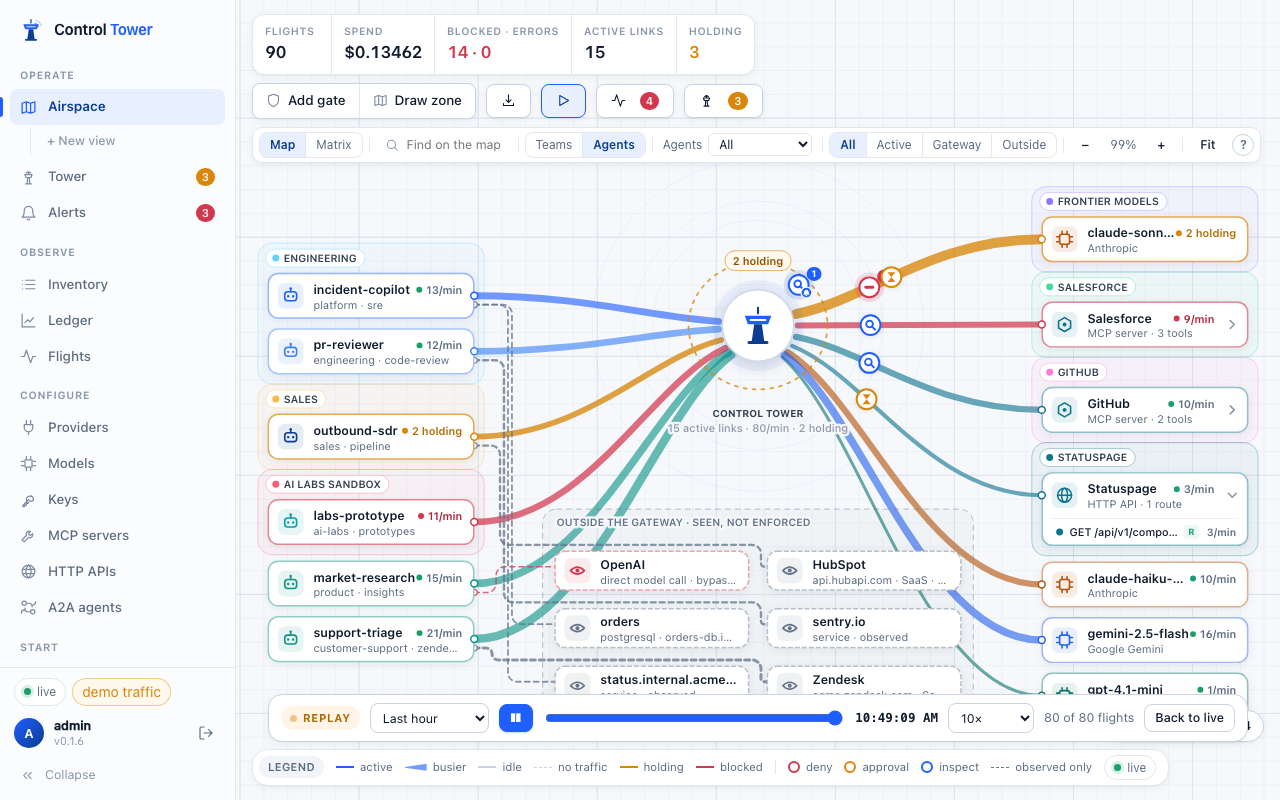Open the Airspace page

coord(117,107)
